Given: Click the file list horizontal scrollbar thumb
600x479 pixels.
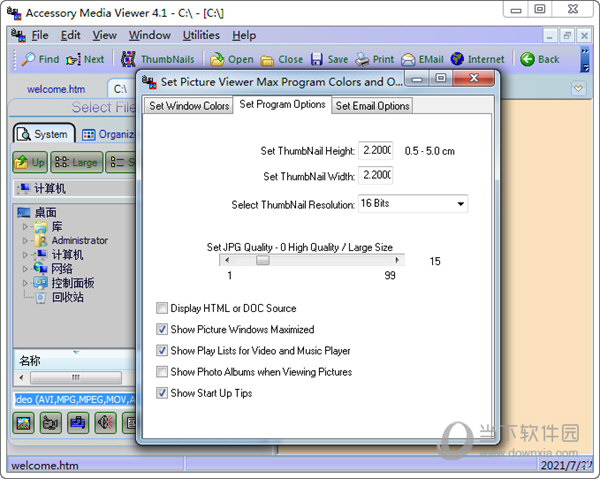Looking at the screenshot, I should click(76, 378).
